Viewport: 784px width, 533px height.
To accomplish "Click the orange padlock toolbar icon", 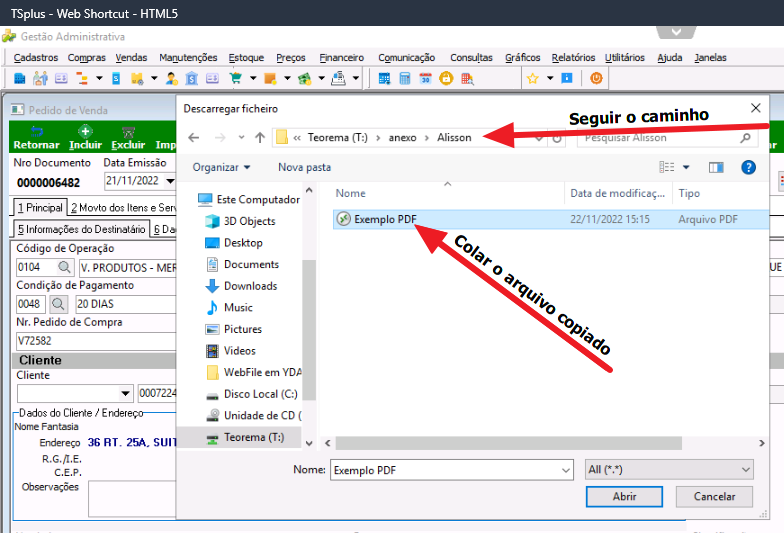I will [446, 78].
